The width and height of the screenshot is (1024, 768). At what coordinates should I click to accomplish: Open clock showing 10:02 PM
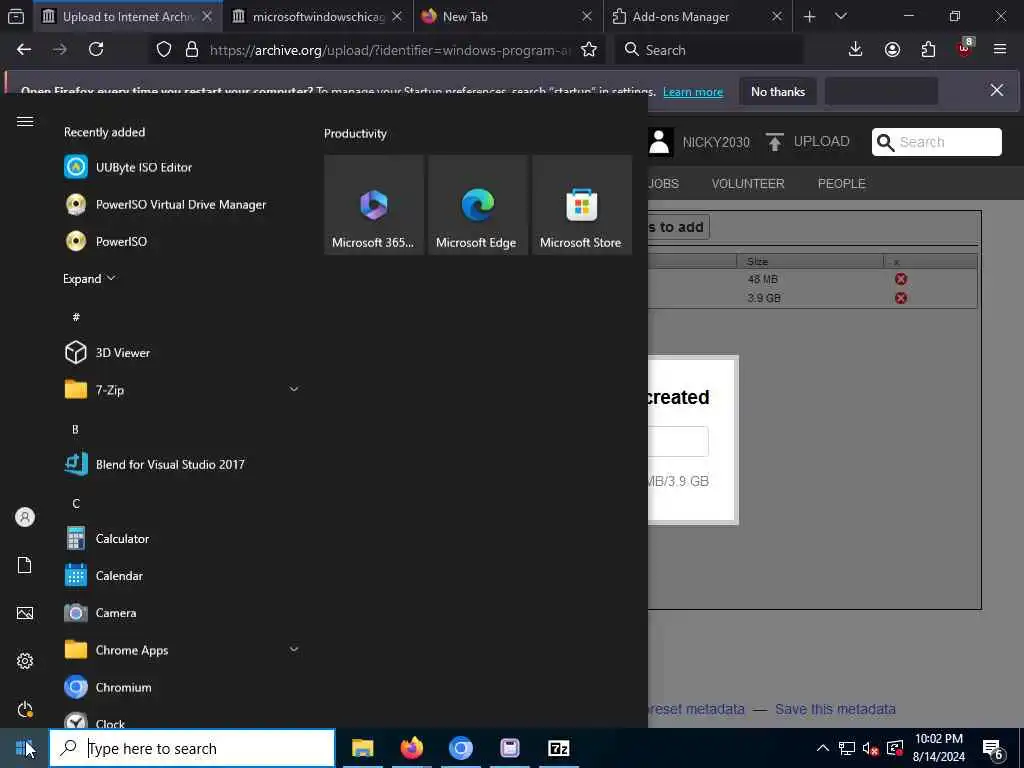pos(938,748)
